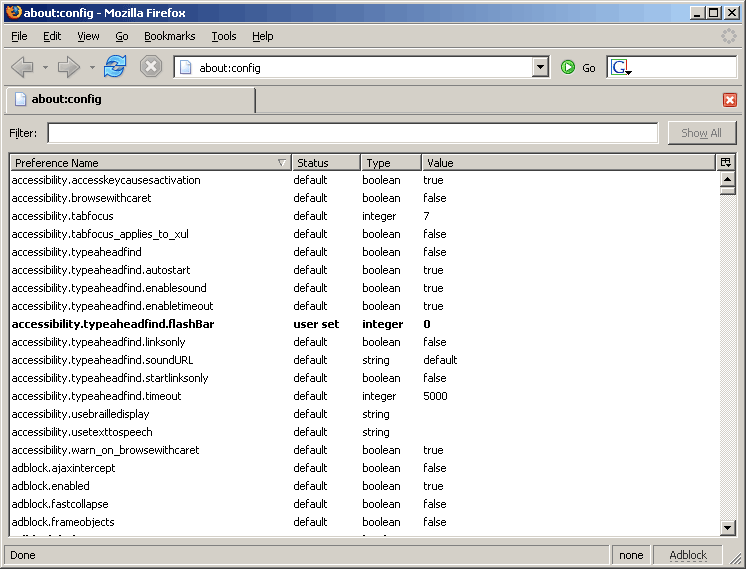Open the Forward history dropdown arrow
746x569 pixels.
(92, 68)
